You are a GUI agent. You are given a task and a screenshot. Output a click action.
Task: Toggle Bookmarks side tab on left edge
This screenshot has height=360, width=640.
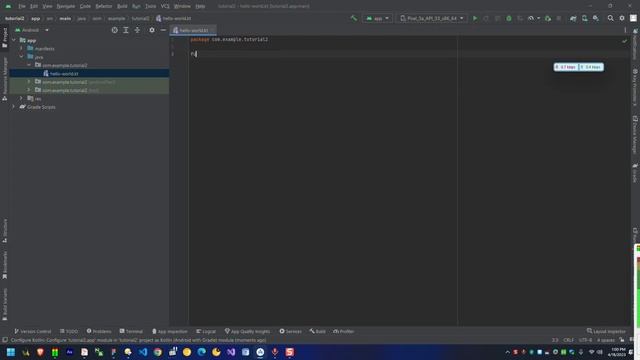(5, 265)
